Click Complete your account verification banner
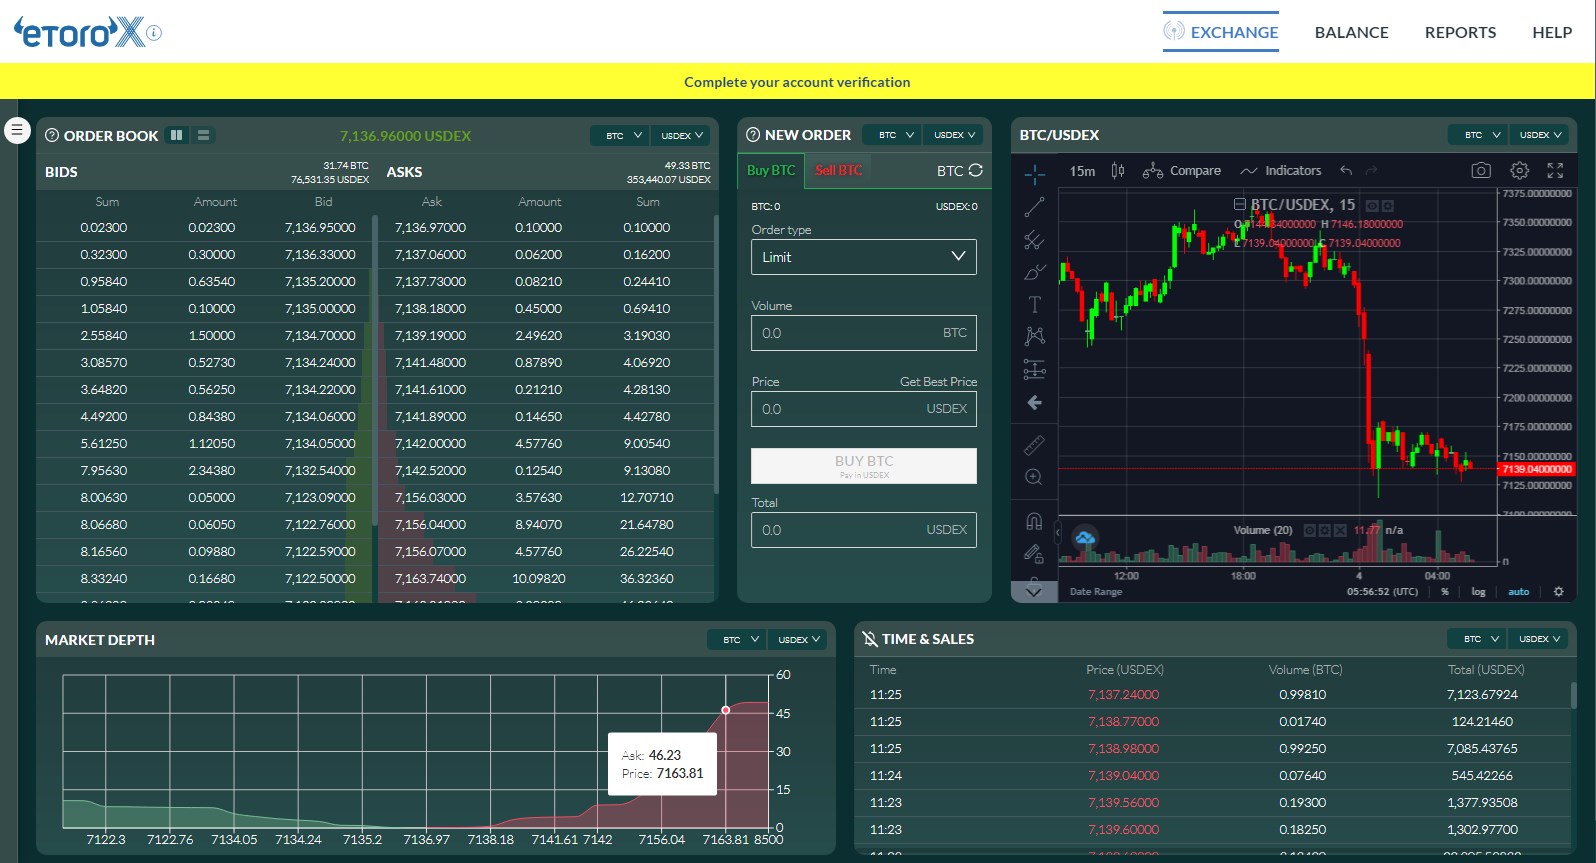 (797, 82)
